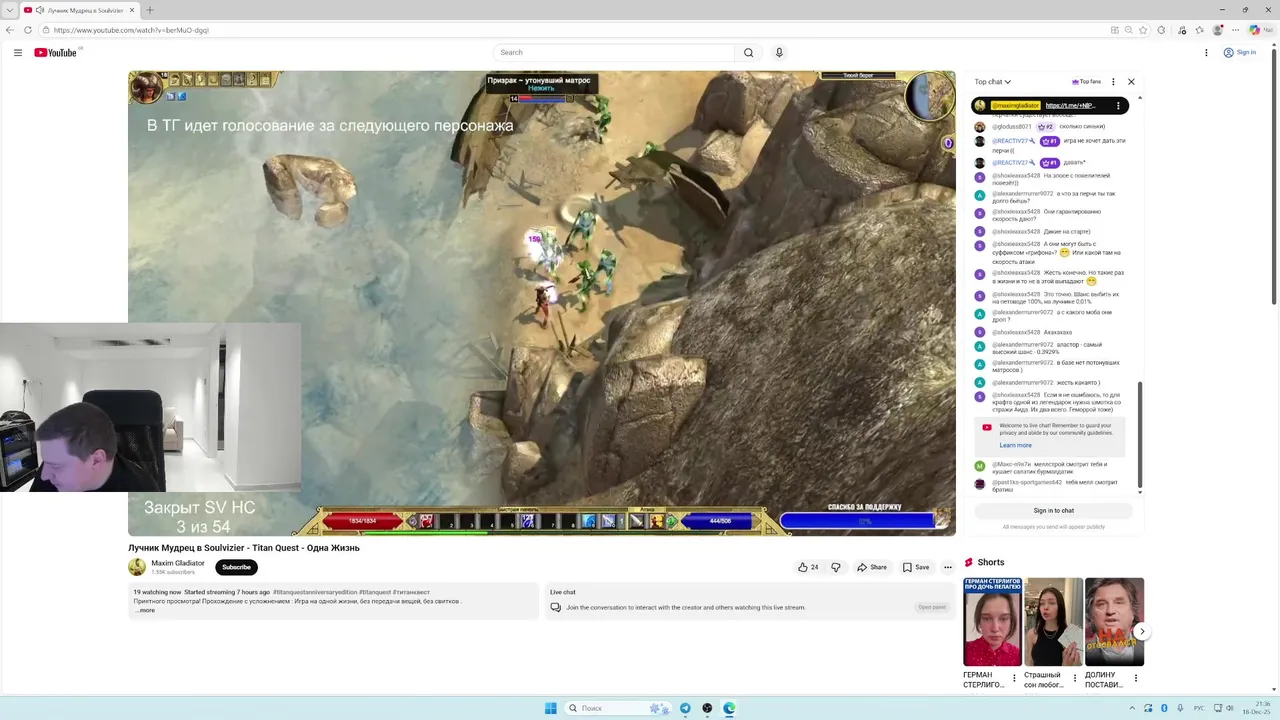Dislike the video with thumbs down
Viewport: 1280px width, 720px height.
click(x=836, y=567)
